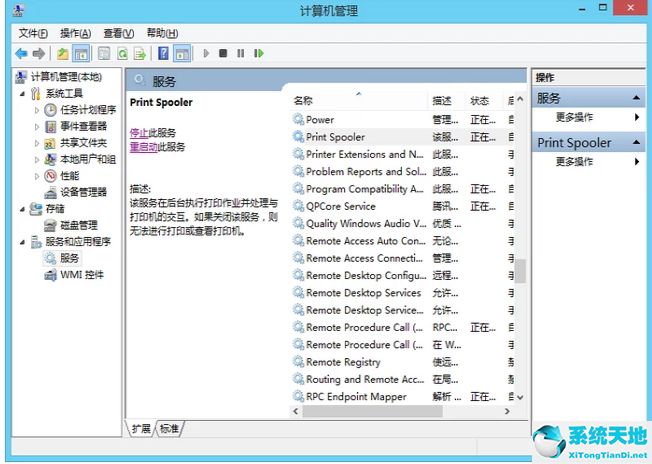Select the Remote Registry service
The width and height of the screenshot is (652, 464).
click(403, 362)
